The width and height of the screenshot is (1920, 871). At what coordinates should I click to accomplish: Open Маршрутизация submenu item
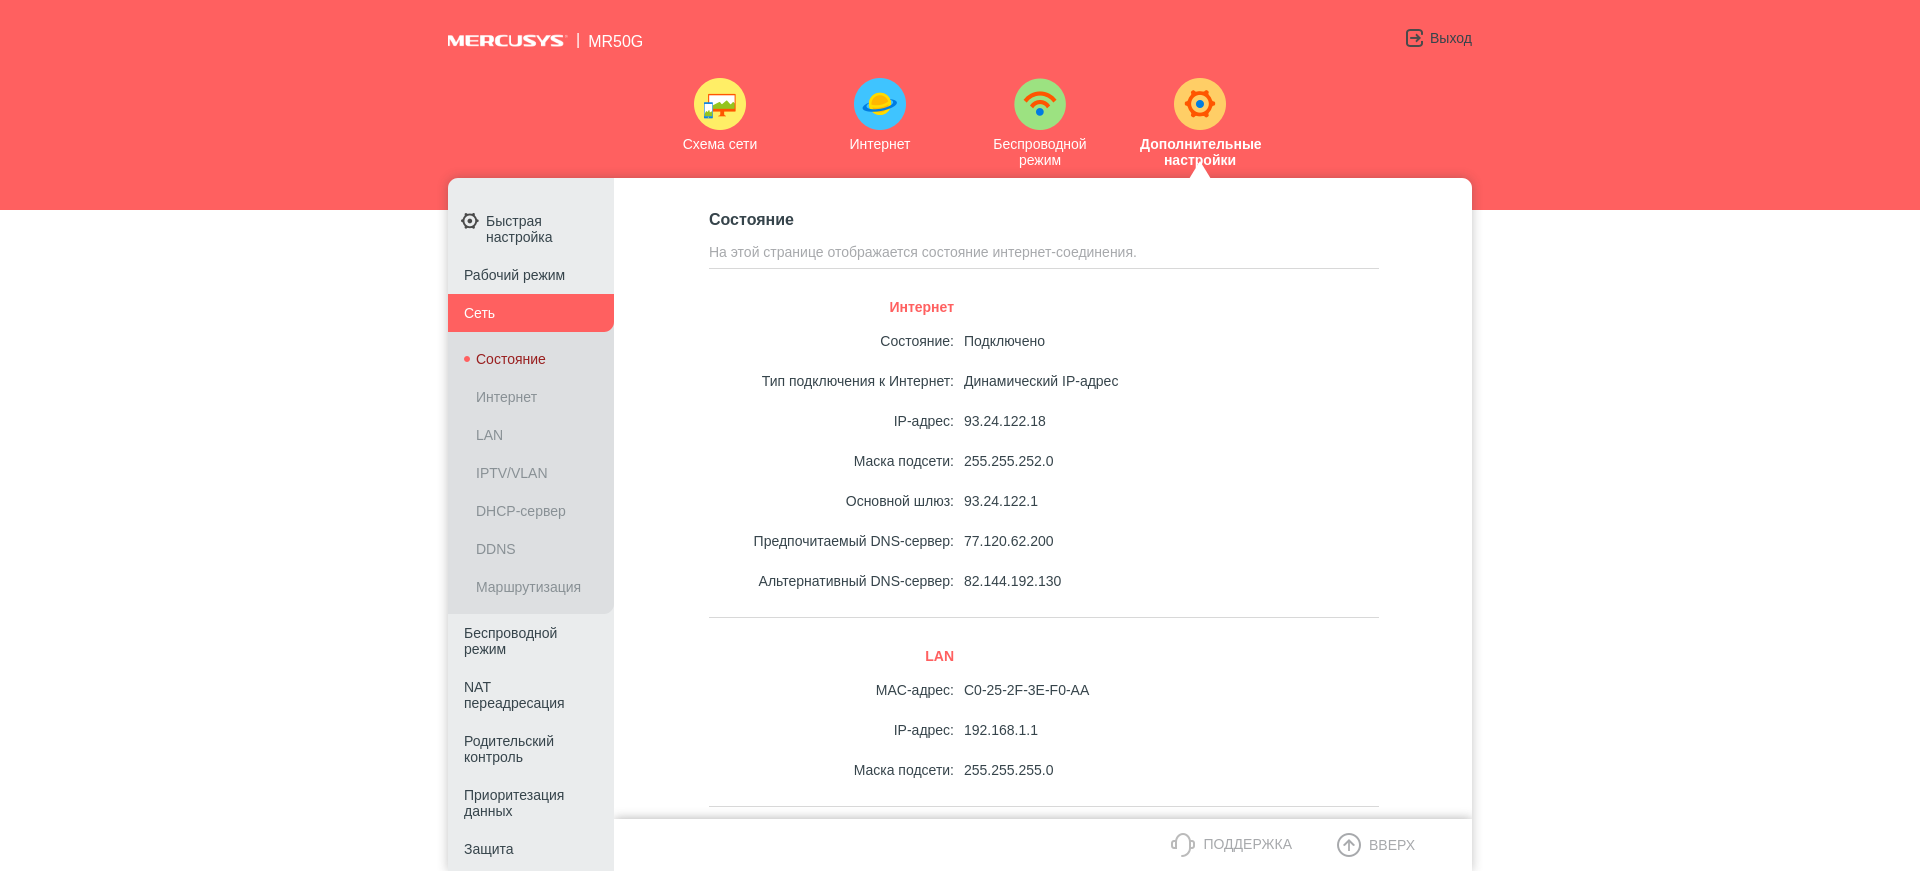click(x=528, y=587)
